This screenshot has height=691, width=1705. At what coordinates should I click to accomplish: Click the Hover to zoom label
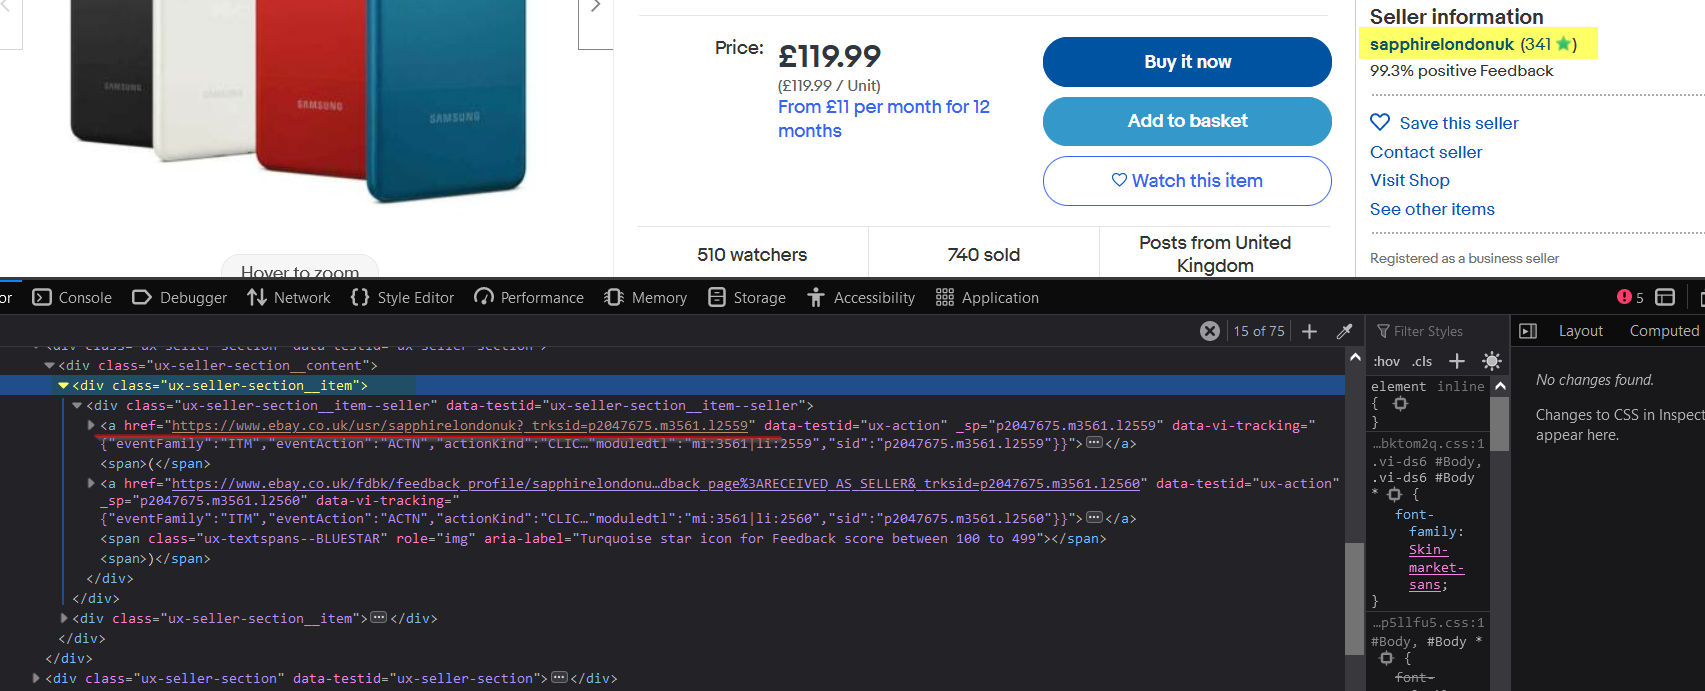coord(300,271)
